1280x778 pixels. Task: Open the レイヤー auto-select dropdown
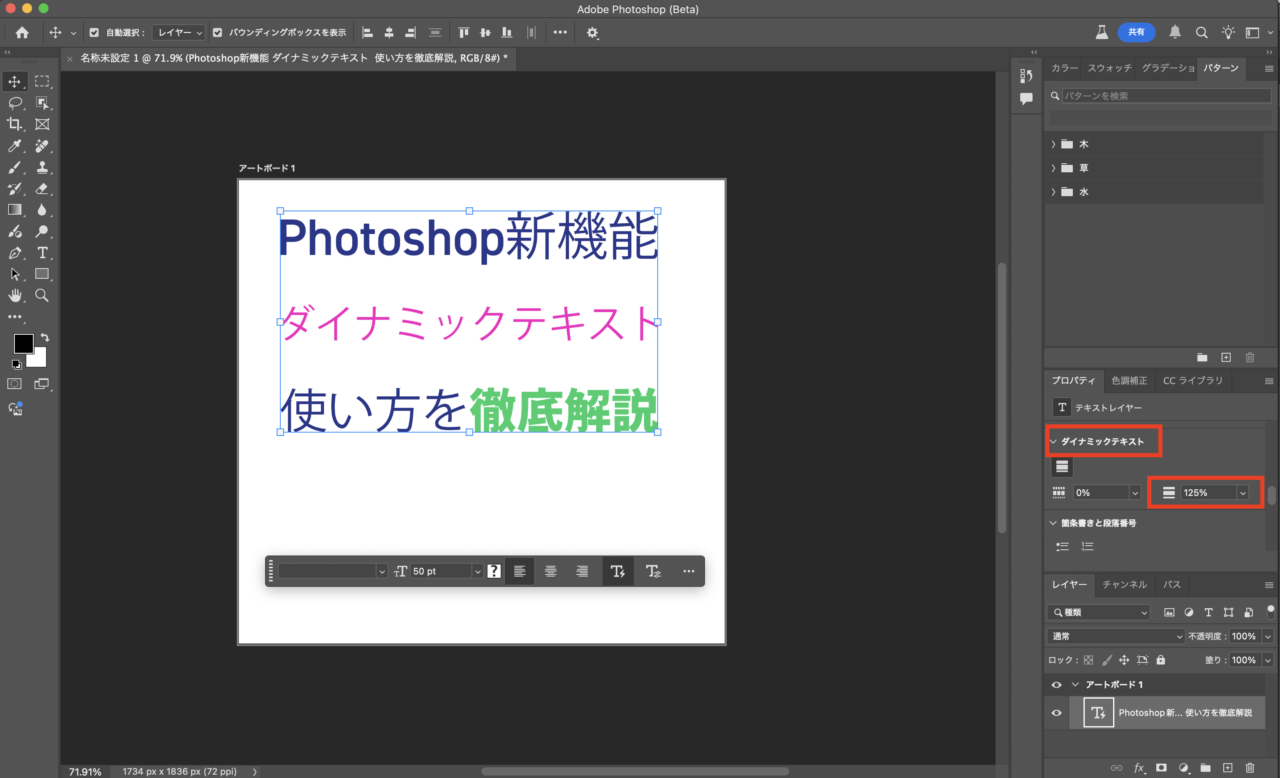point(179,32)
